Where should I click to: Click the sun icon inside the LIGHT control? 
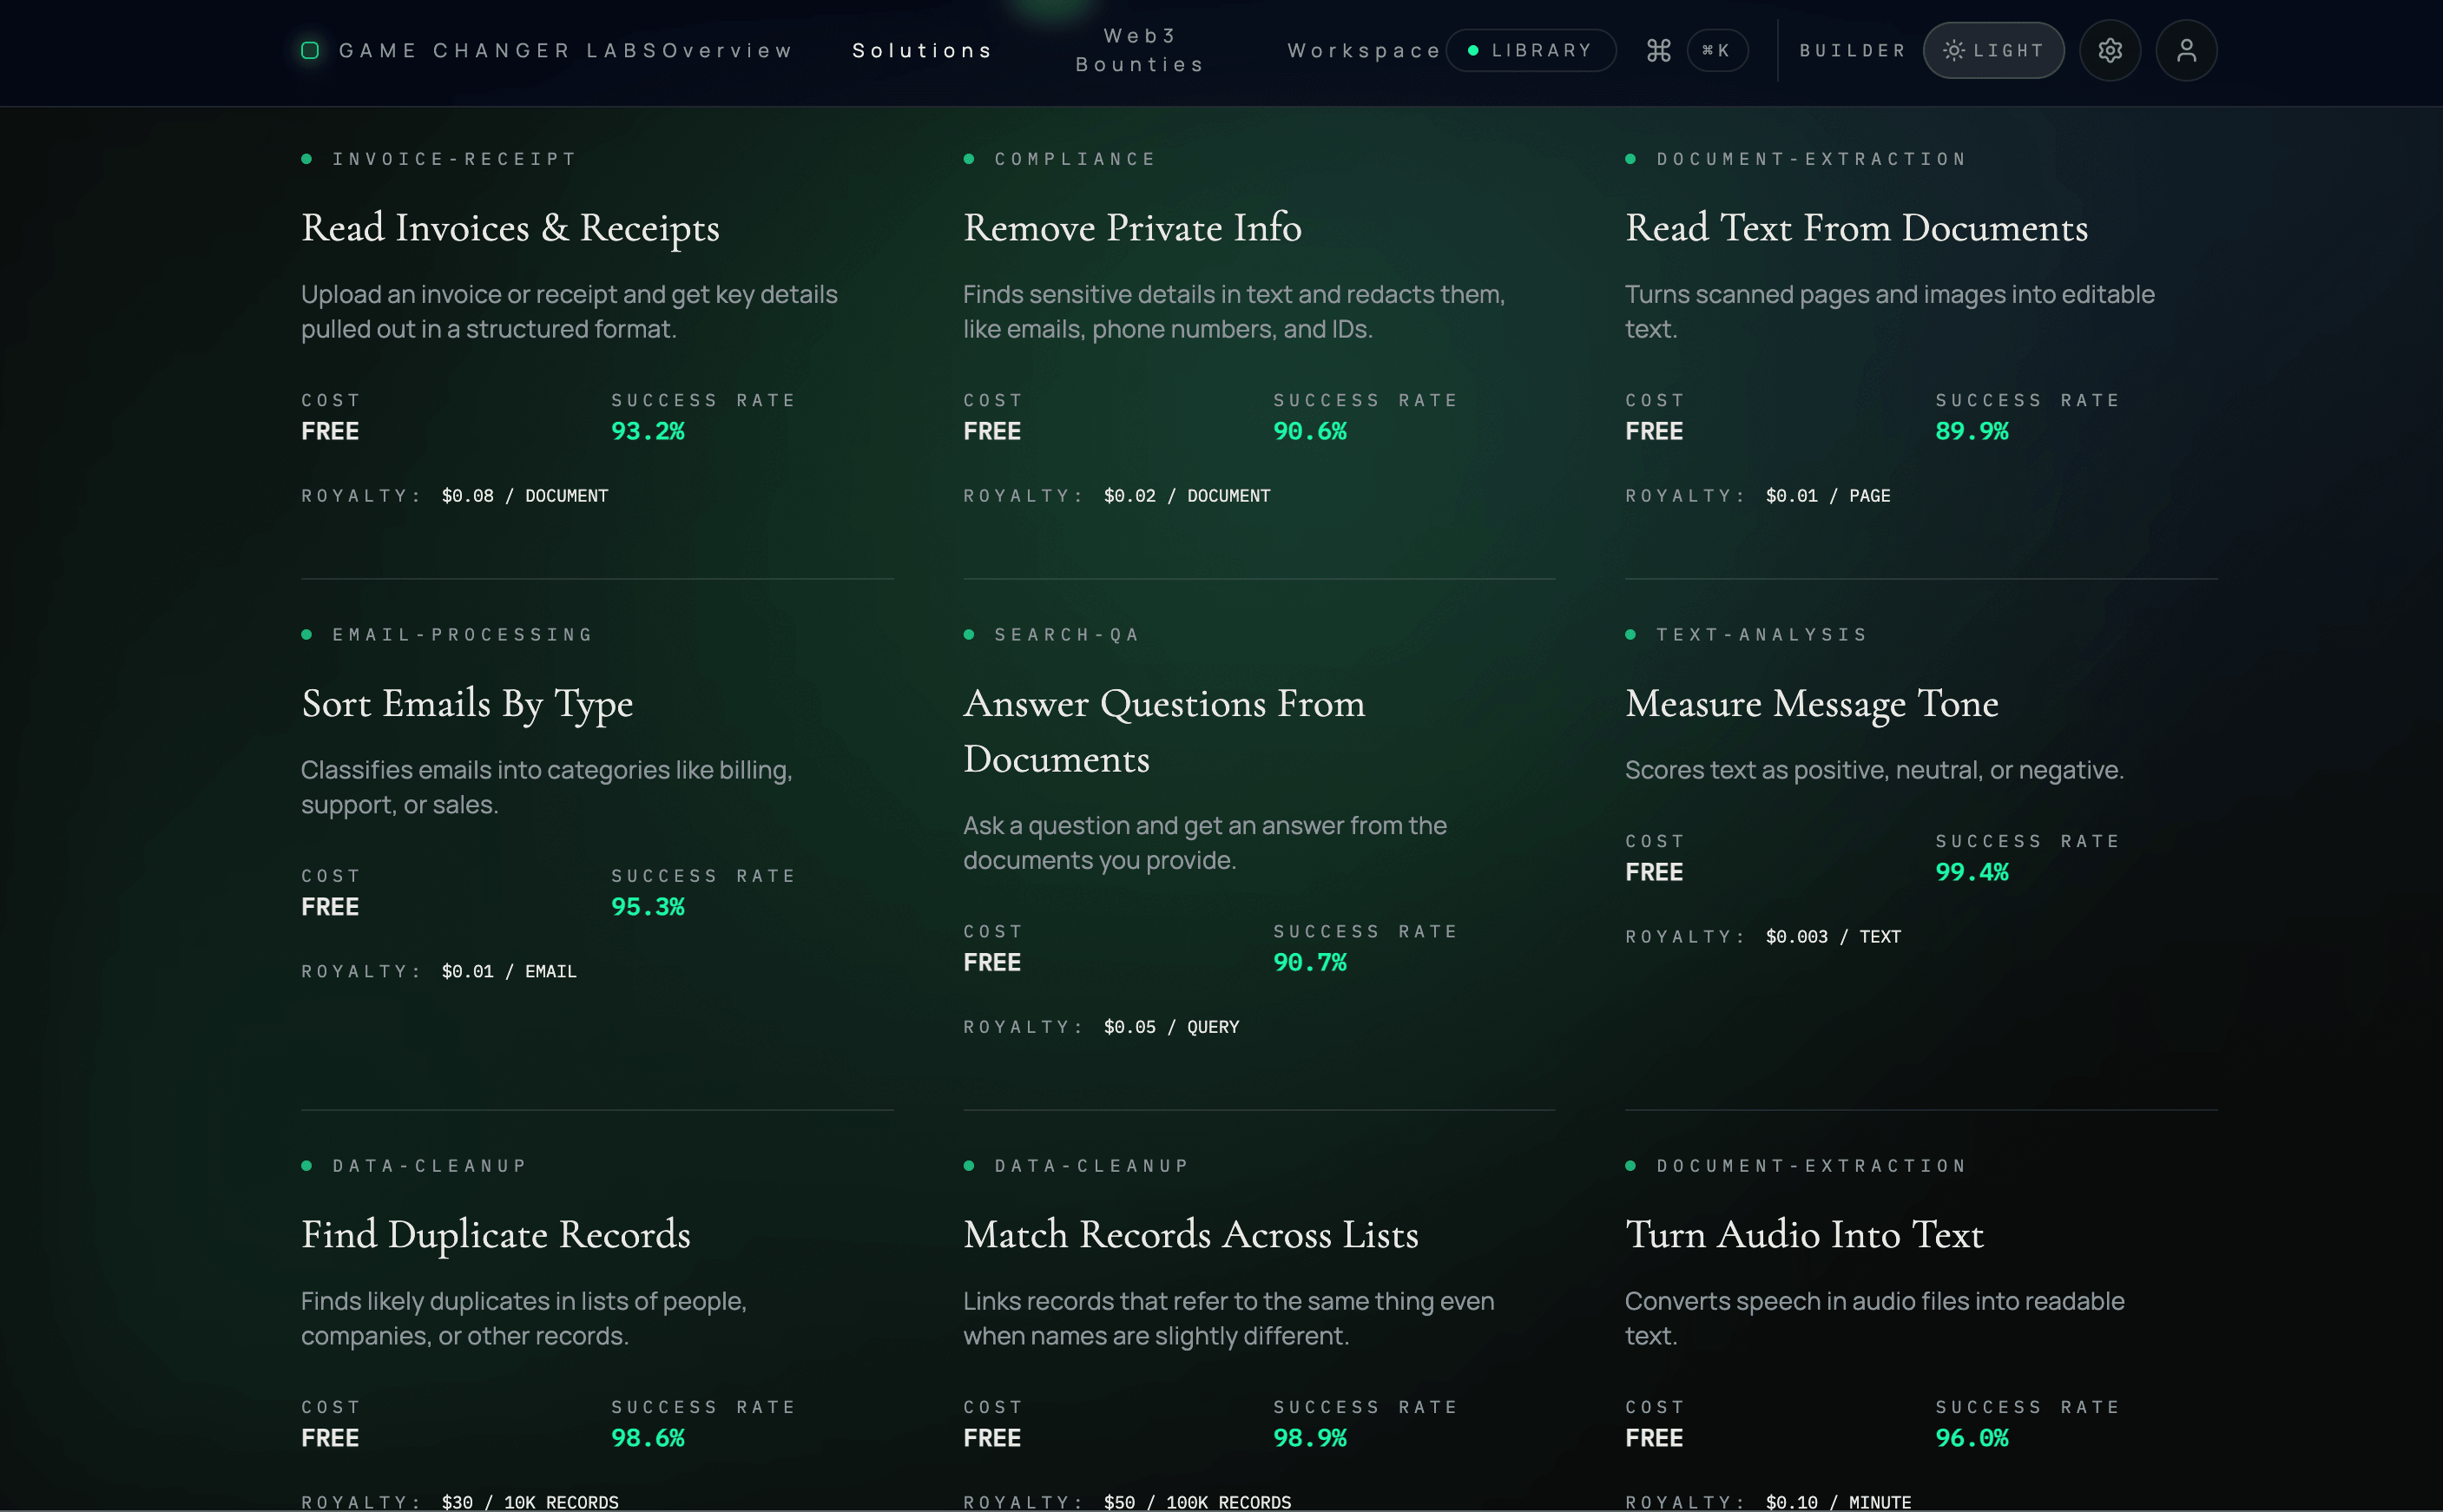1954,50
